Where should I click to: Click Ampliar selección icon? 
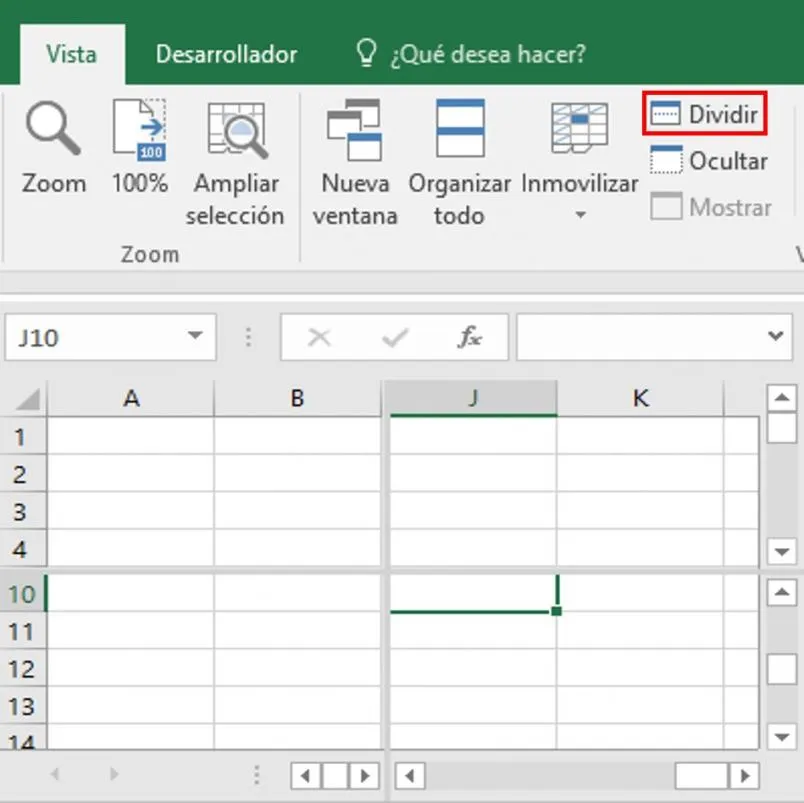coord(236,130)
